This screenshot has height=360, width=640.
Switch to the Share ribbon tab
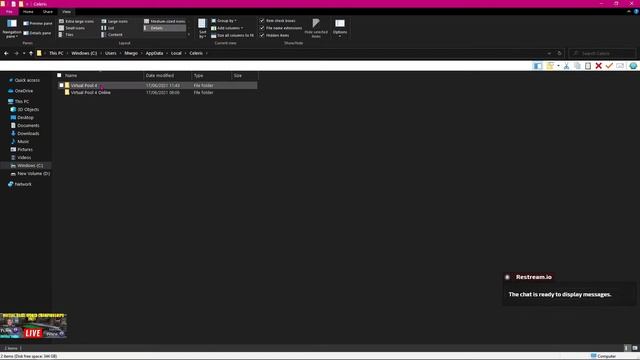pyautogui.click(x=48, y=12)
